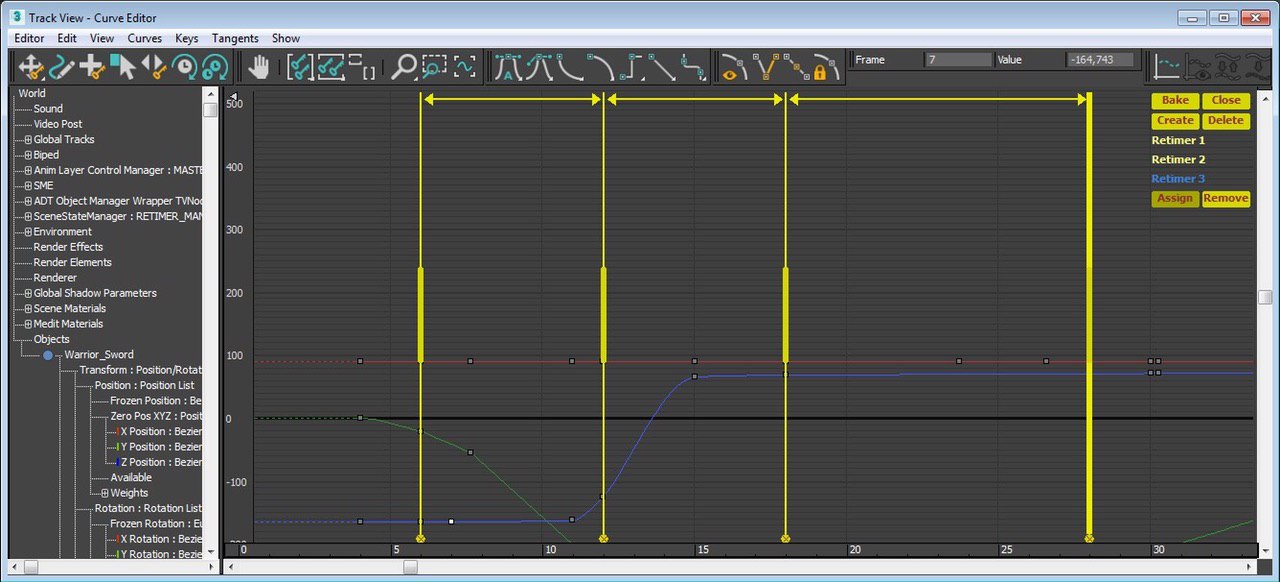Select Retimer 2 in the list
The image size is (1280, 582).
pos(1178,160)
